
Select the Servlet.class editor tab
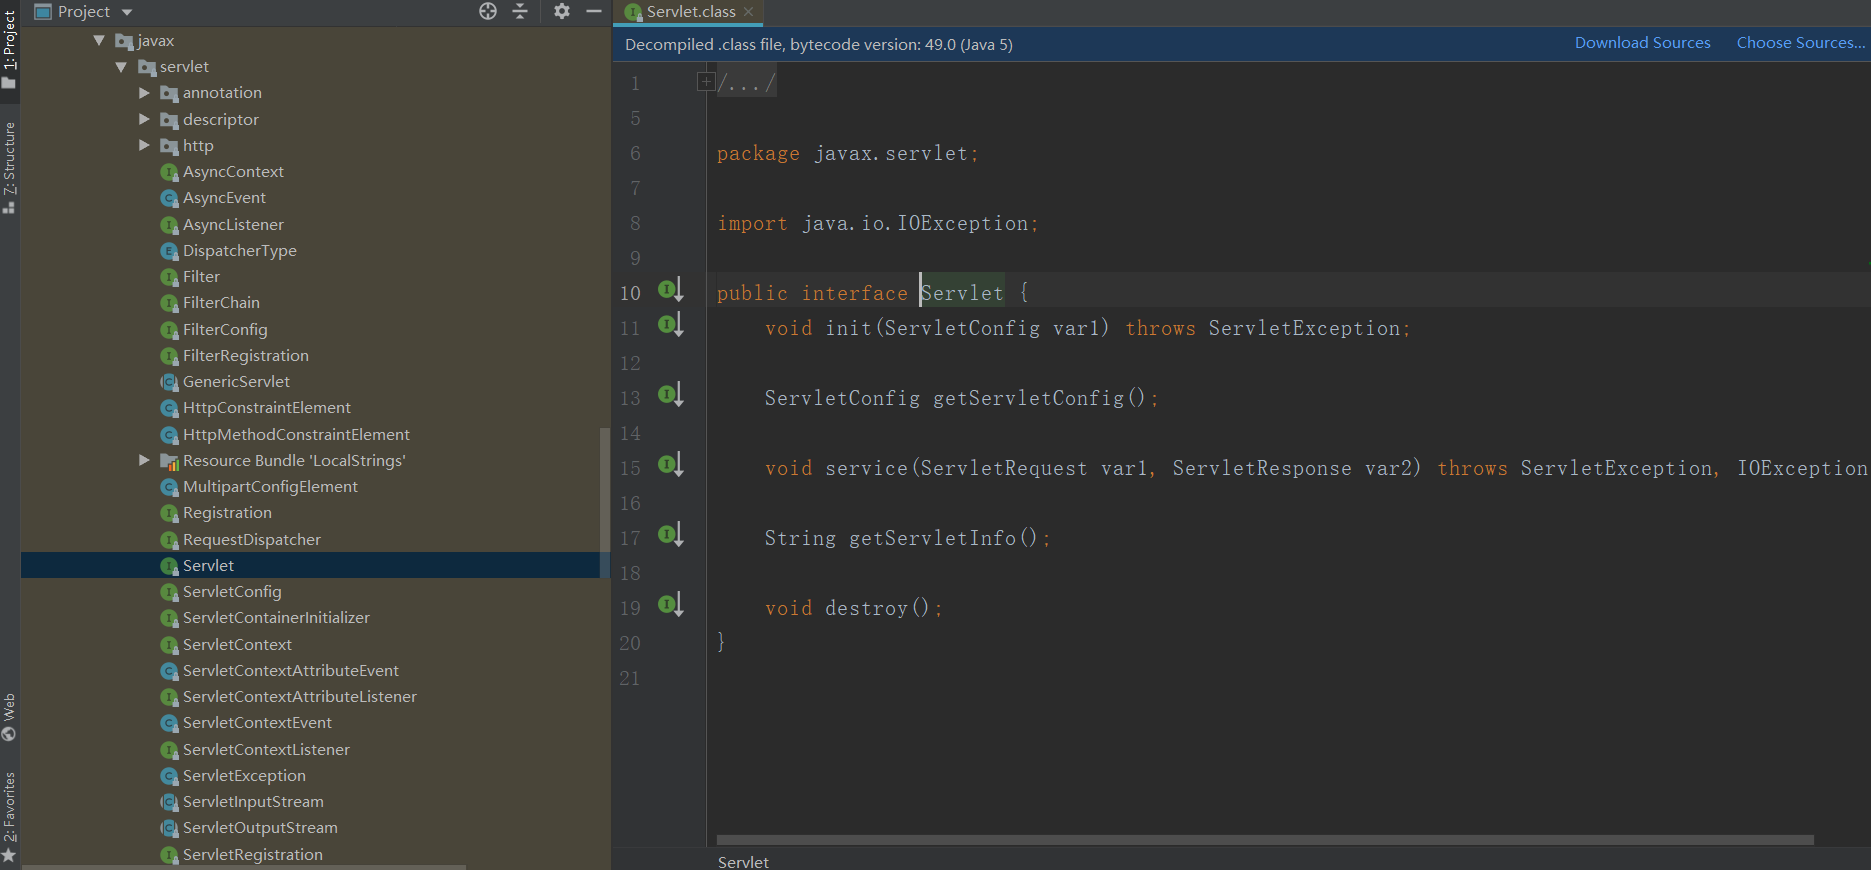click(690, 12)
